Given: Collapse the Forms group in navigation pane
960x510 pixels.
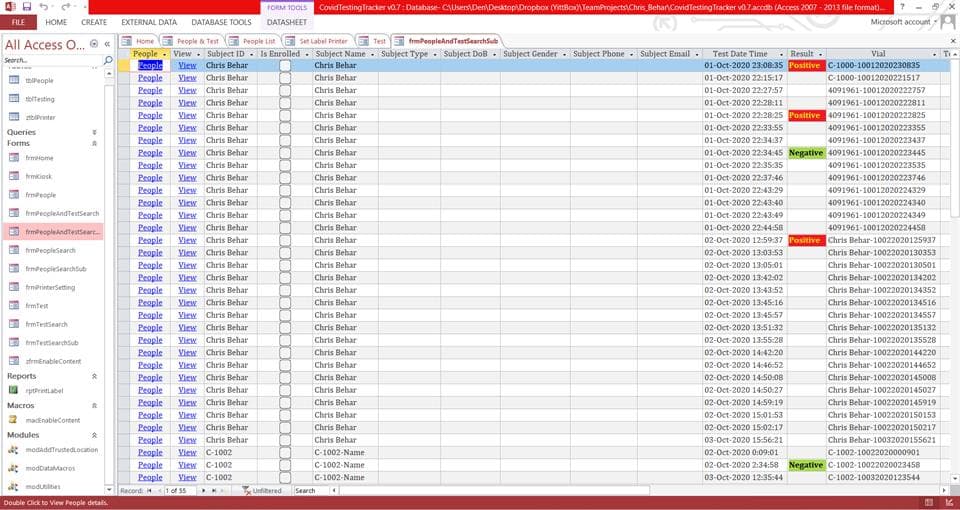Looking at the screenshot, I should tap(94, 143).
